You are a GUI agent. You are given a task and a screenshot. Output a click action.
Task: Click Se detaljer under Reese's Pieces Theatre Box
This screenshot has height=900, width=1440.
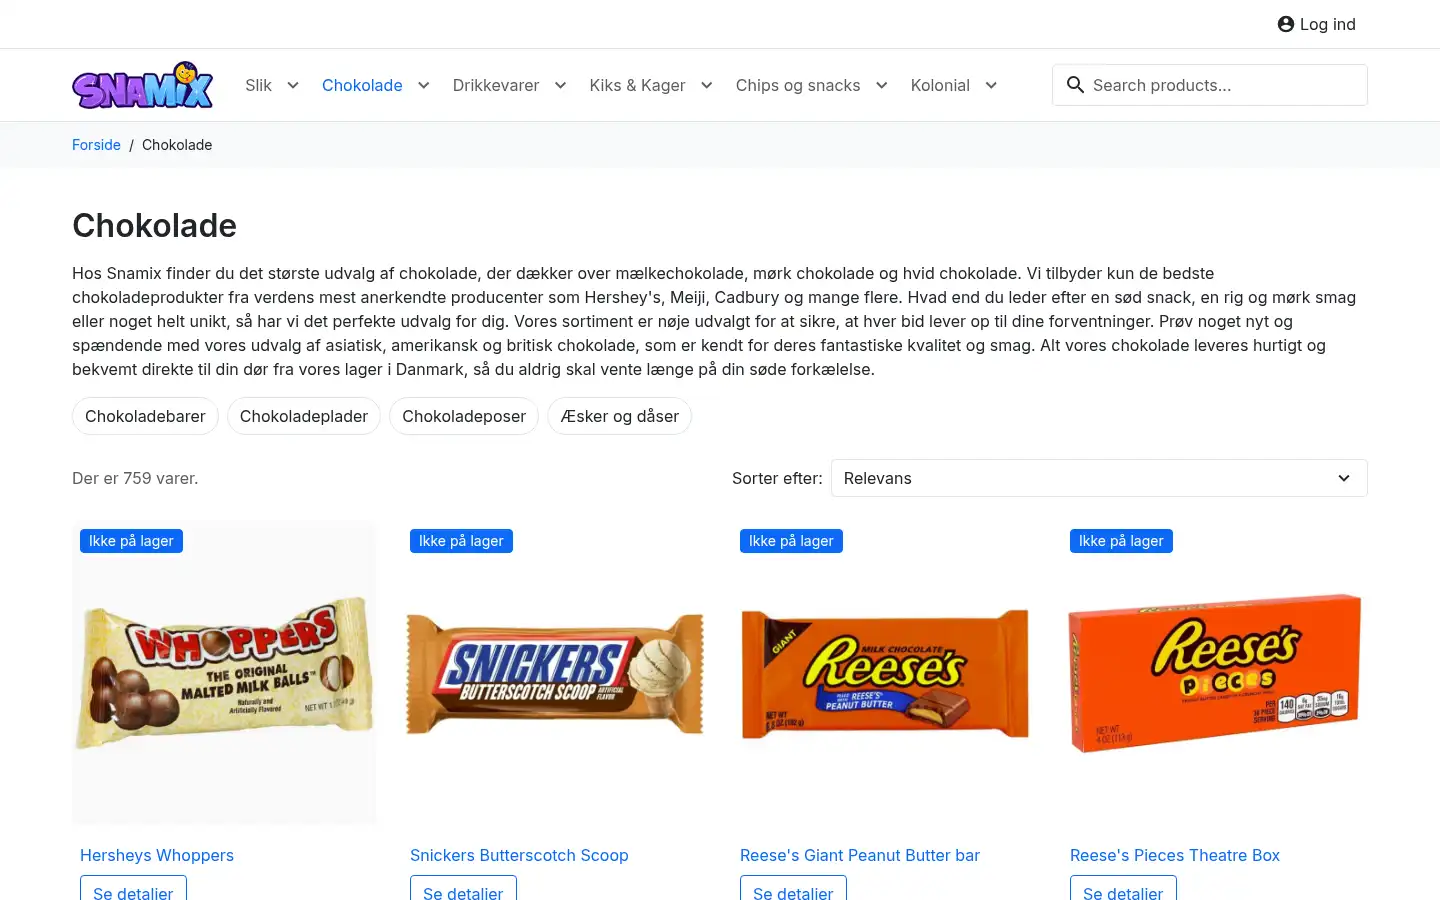1123,889
